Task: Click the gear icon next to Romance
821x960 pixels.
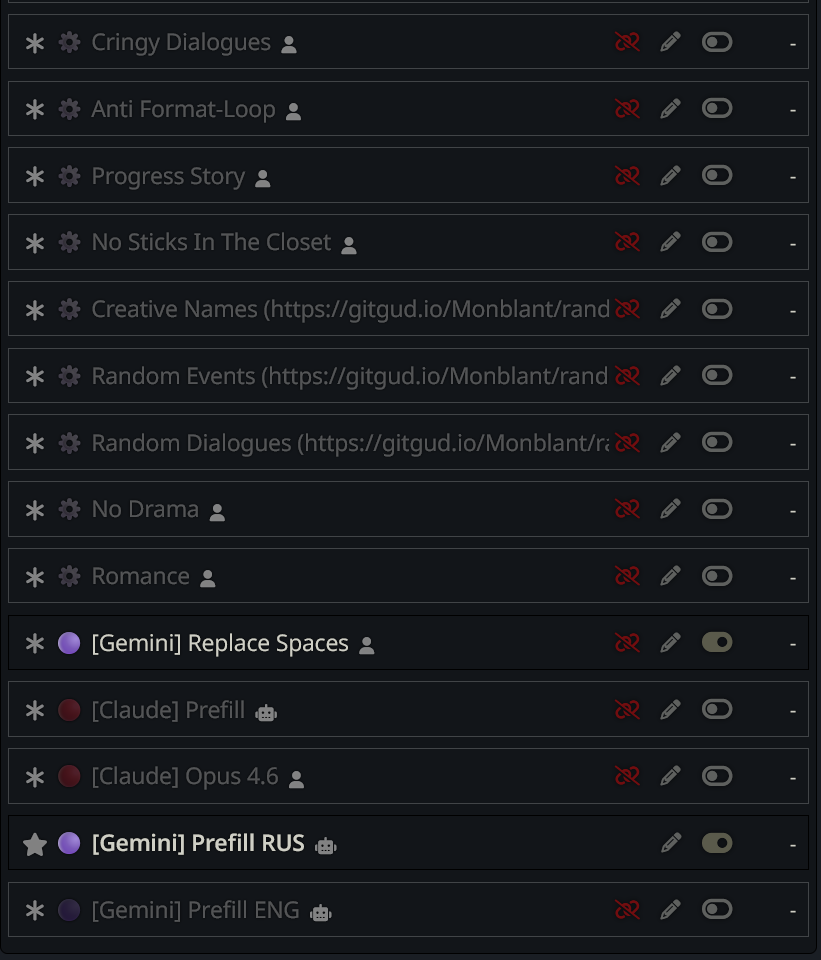Action: (69, 576)
